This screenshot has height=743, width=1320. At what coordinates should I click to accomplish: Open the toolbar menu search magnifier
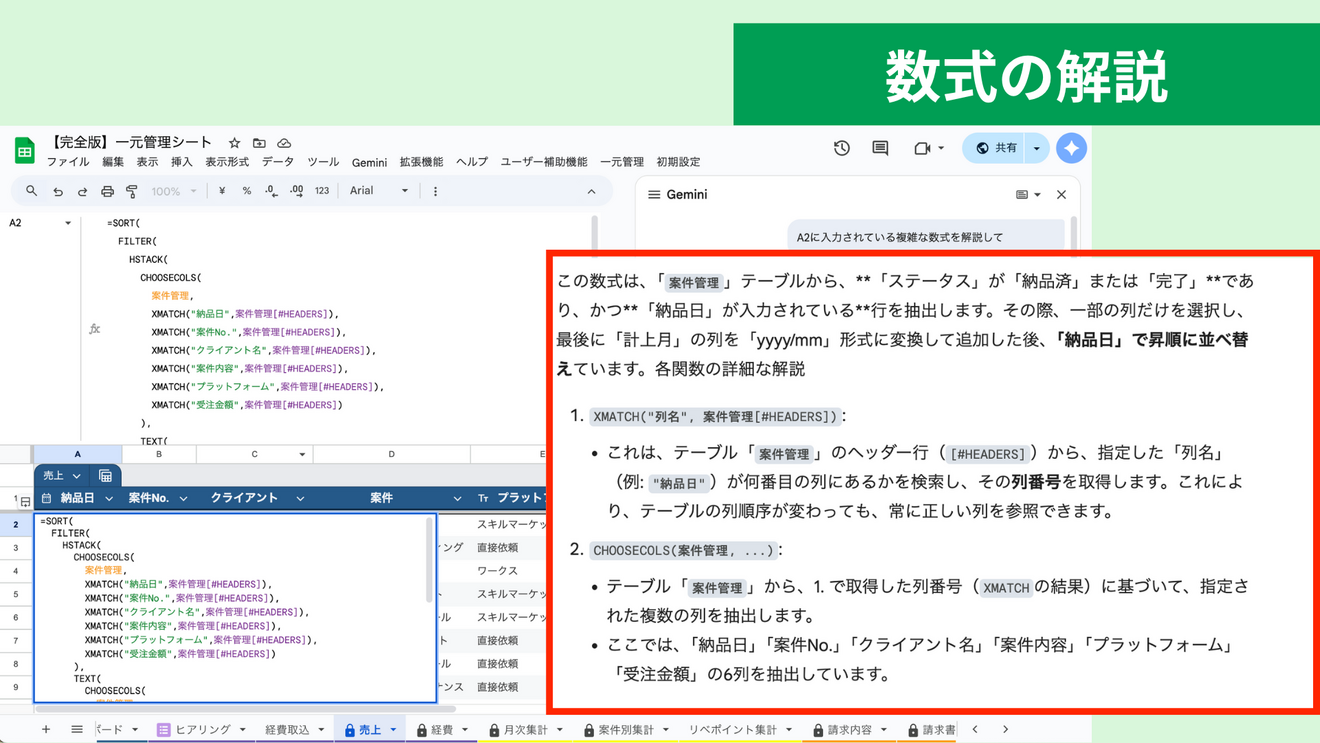tap(32, 191)
